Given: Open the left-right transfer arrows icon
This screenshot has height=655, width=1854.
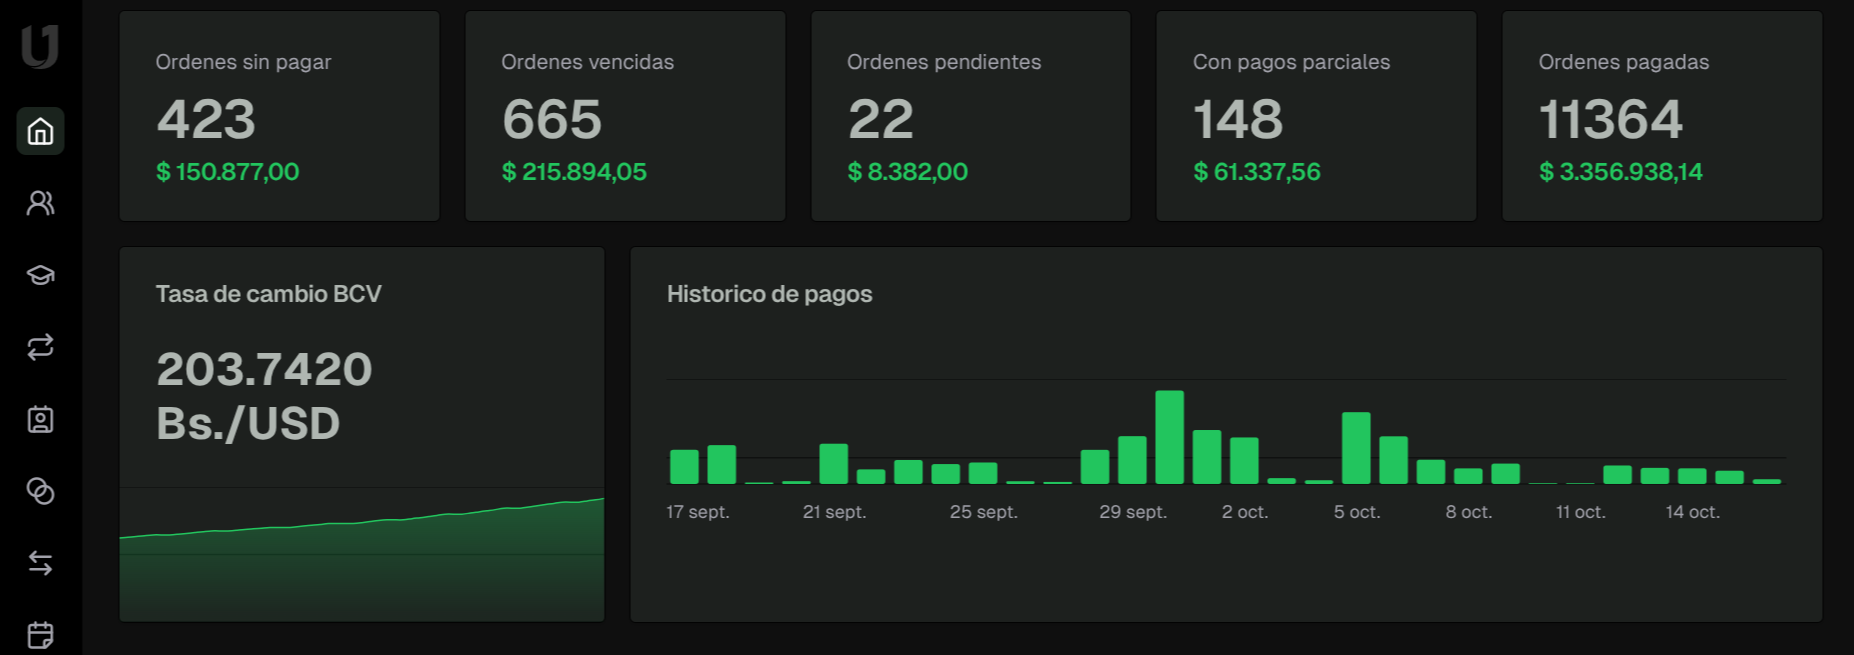Looking at the screenshot, I should [40, 563].
